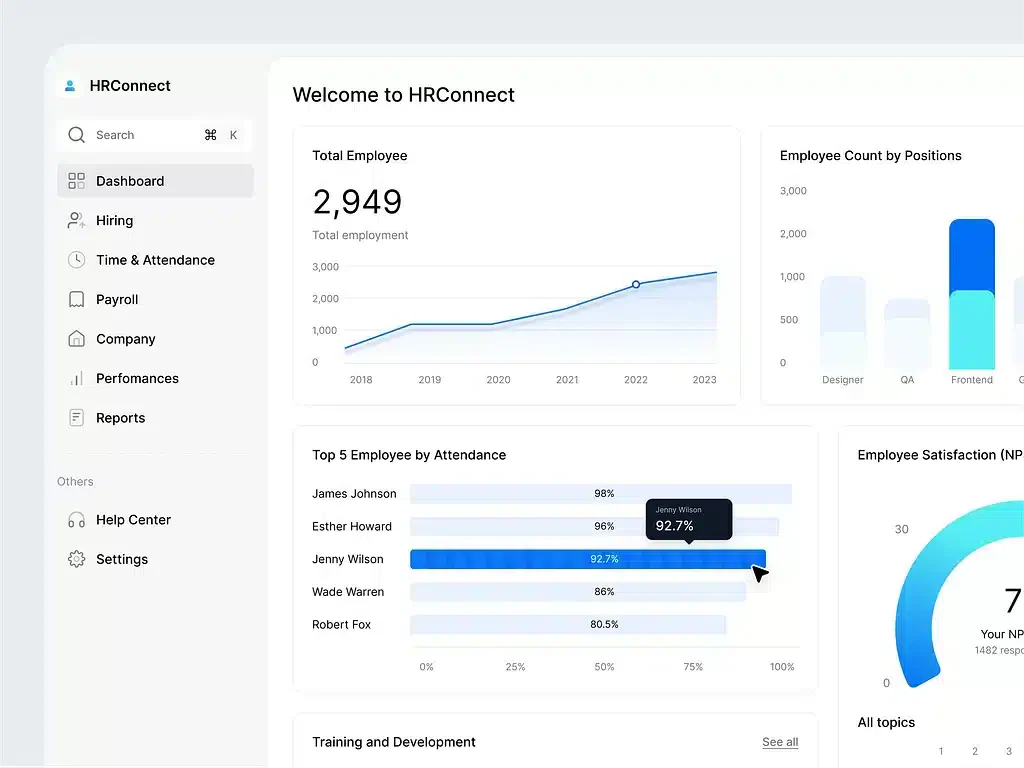Go to the Hiring section
The height and width of the screenshot is (768, 1024).
pyautogui.click(x=155, y=221)
